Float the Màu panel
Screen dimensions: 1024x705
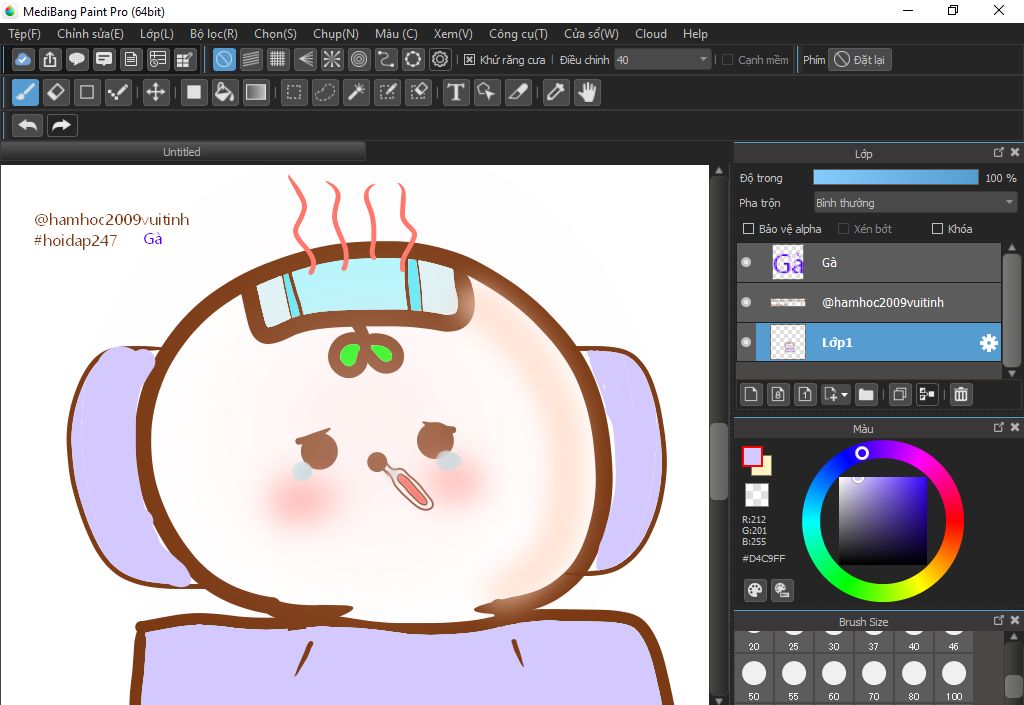click(x=999, y=427)
